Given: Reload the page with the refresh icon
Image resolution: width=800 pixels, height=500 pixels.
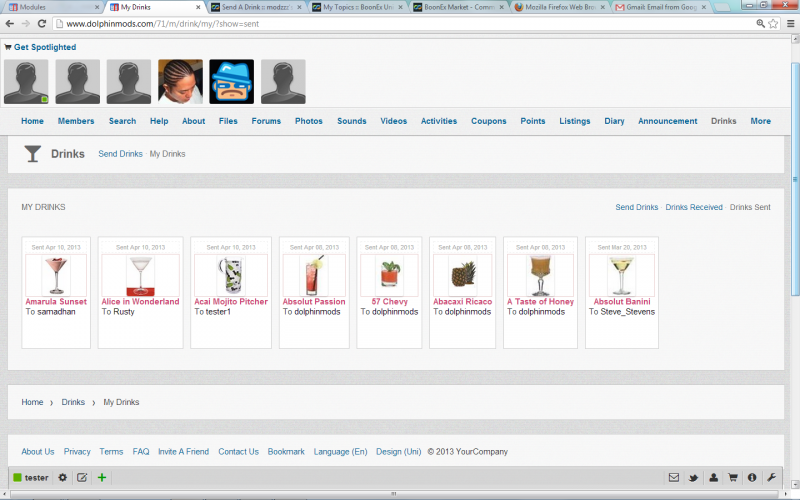Looking at the screenshot, I should coord(42,23).
